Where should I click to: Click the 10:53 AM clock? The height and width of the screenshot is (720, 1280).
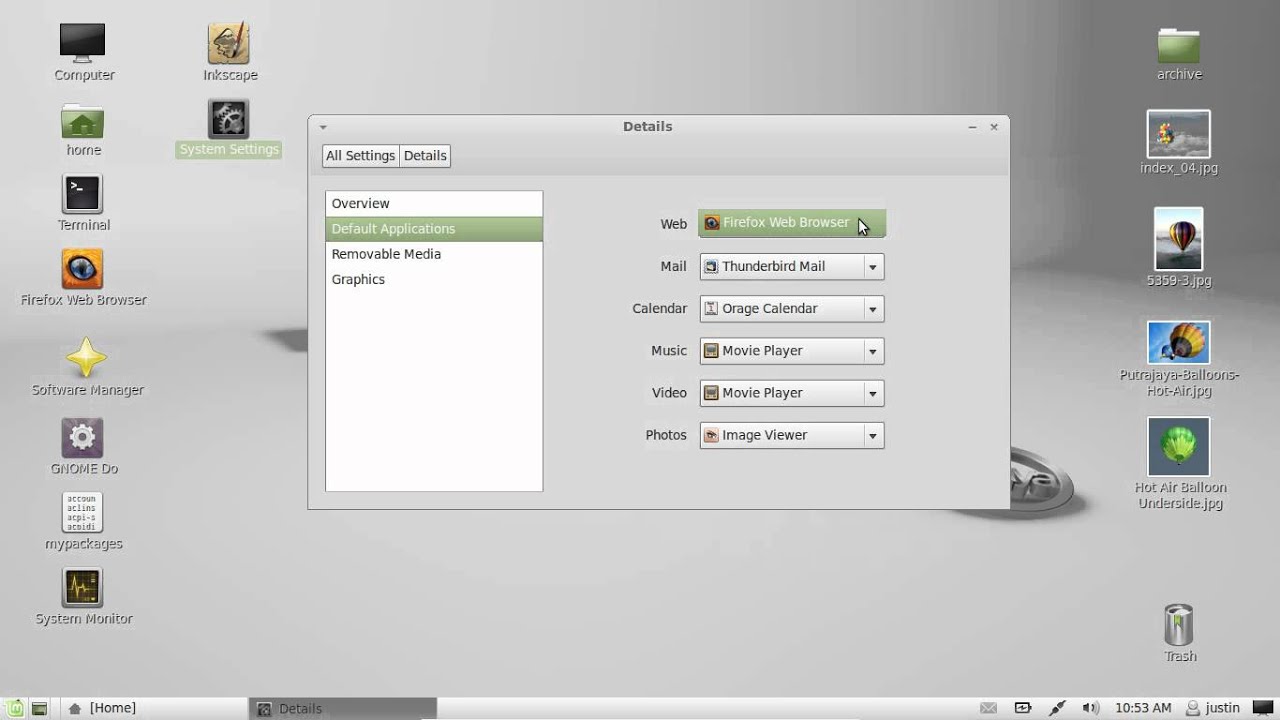1143,708
